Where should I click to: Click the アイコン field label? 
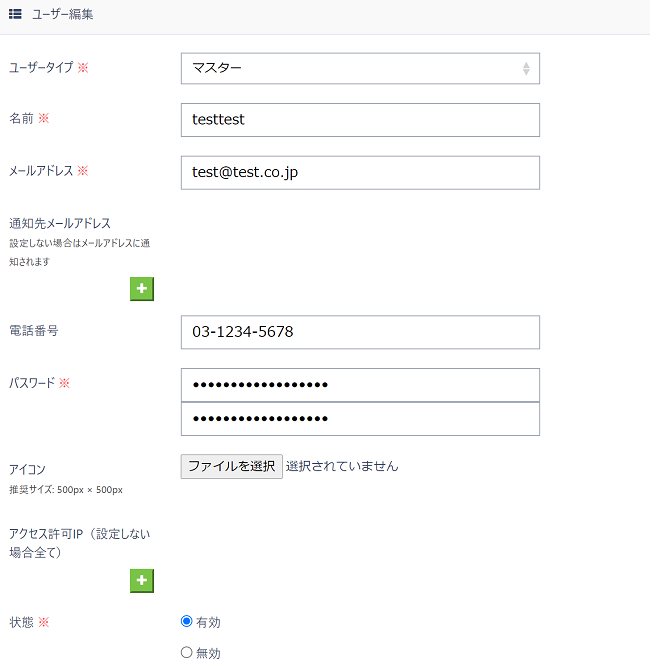(27, 469)
